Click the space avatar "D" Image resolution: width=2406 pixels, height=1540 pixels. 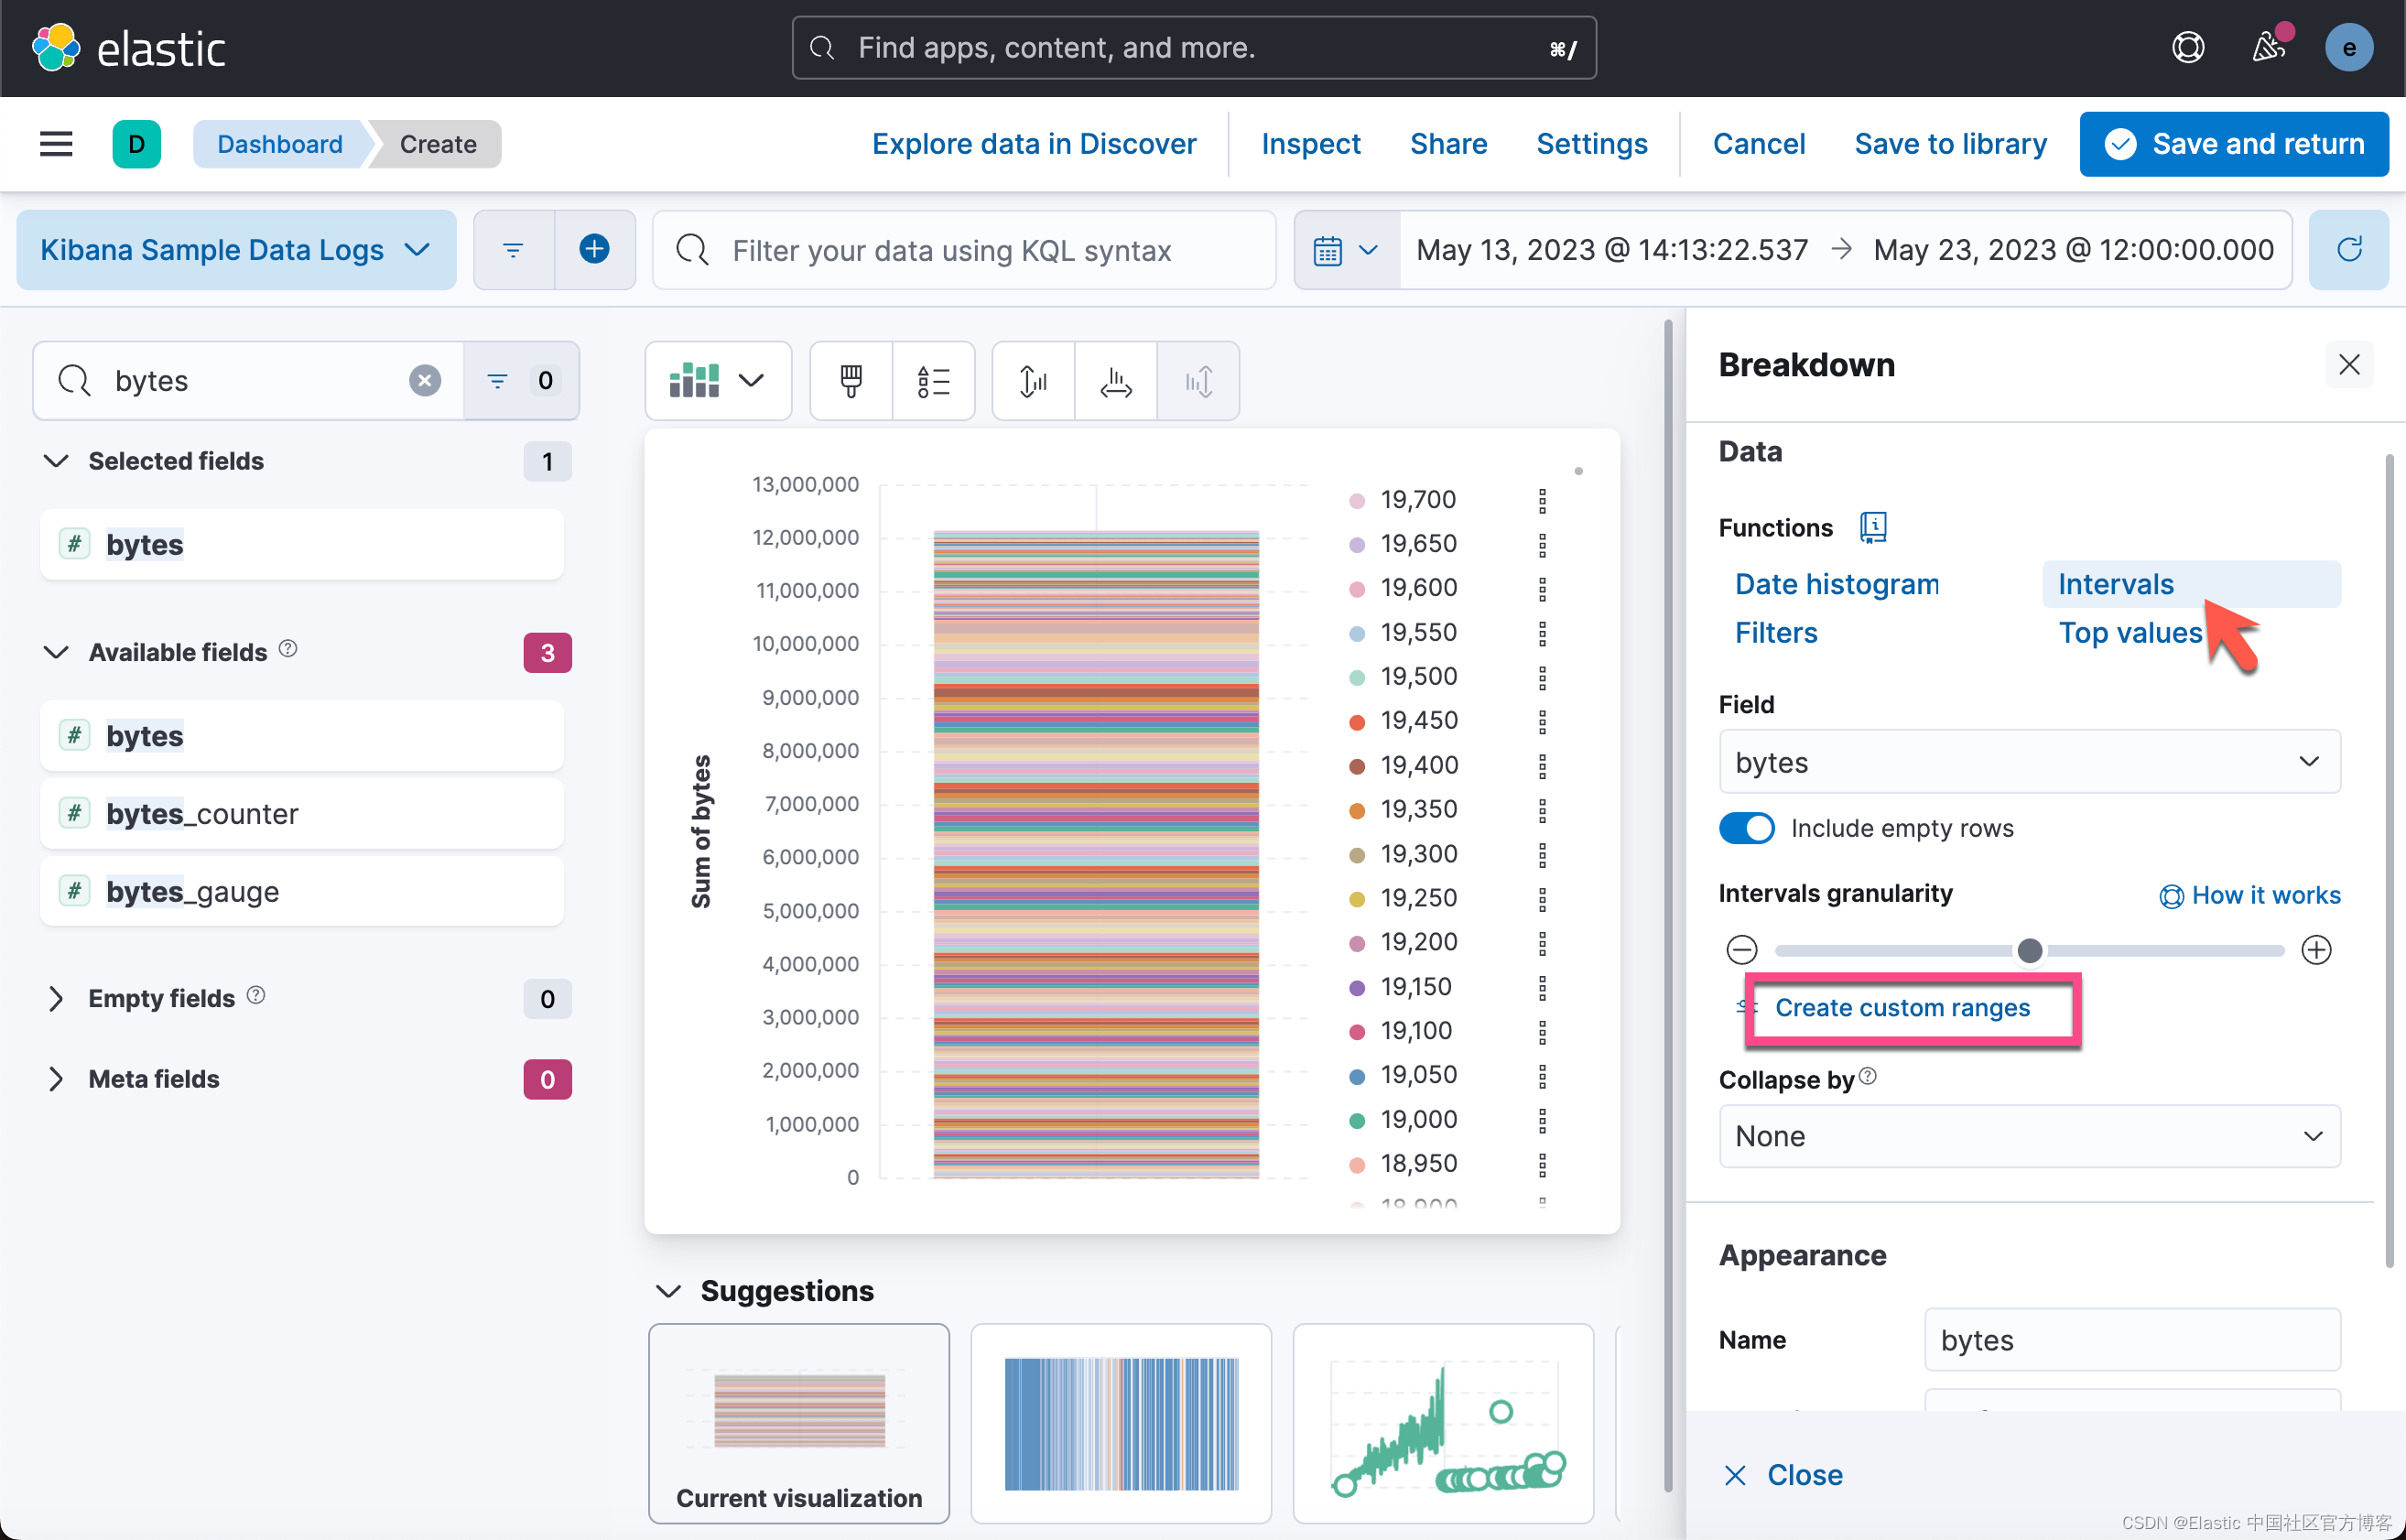pos(137,144)
